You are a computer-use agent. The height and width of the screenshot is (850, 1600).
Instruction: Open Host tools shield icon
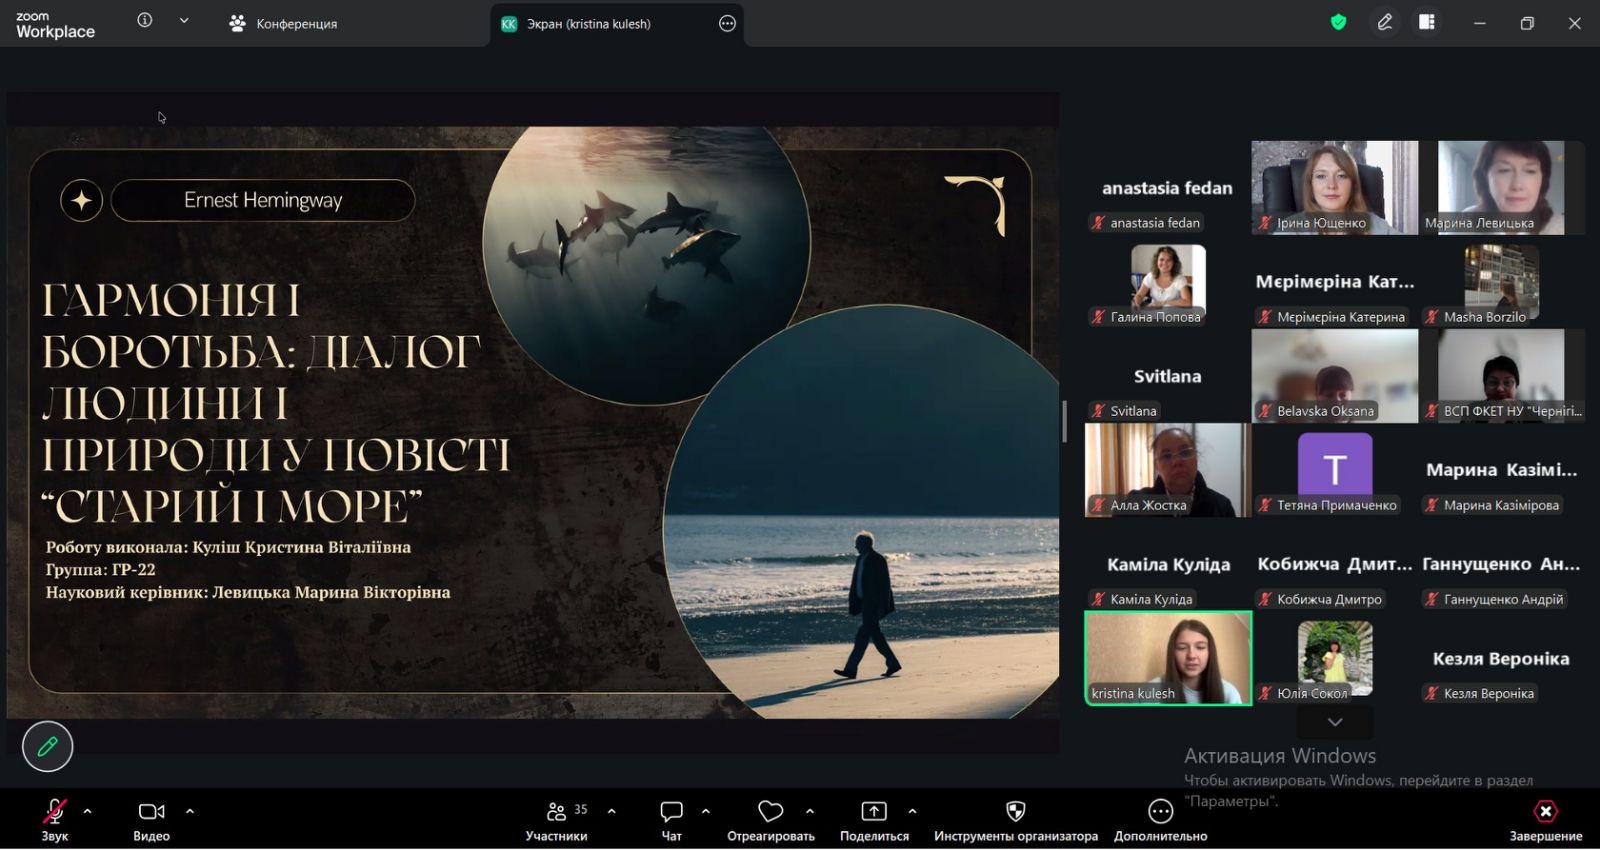(1015, 811)
